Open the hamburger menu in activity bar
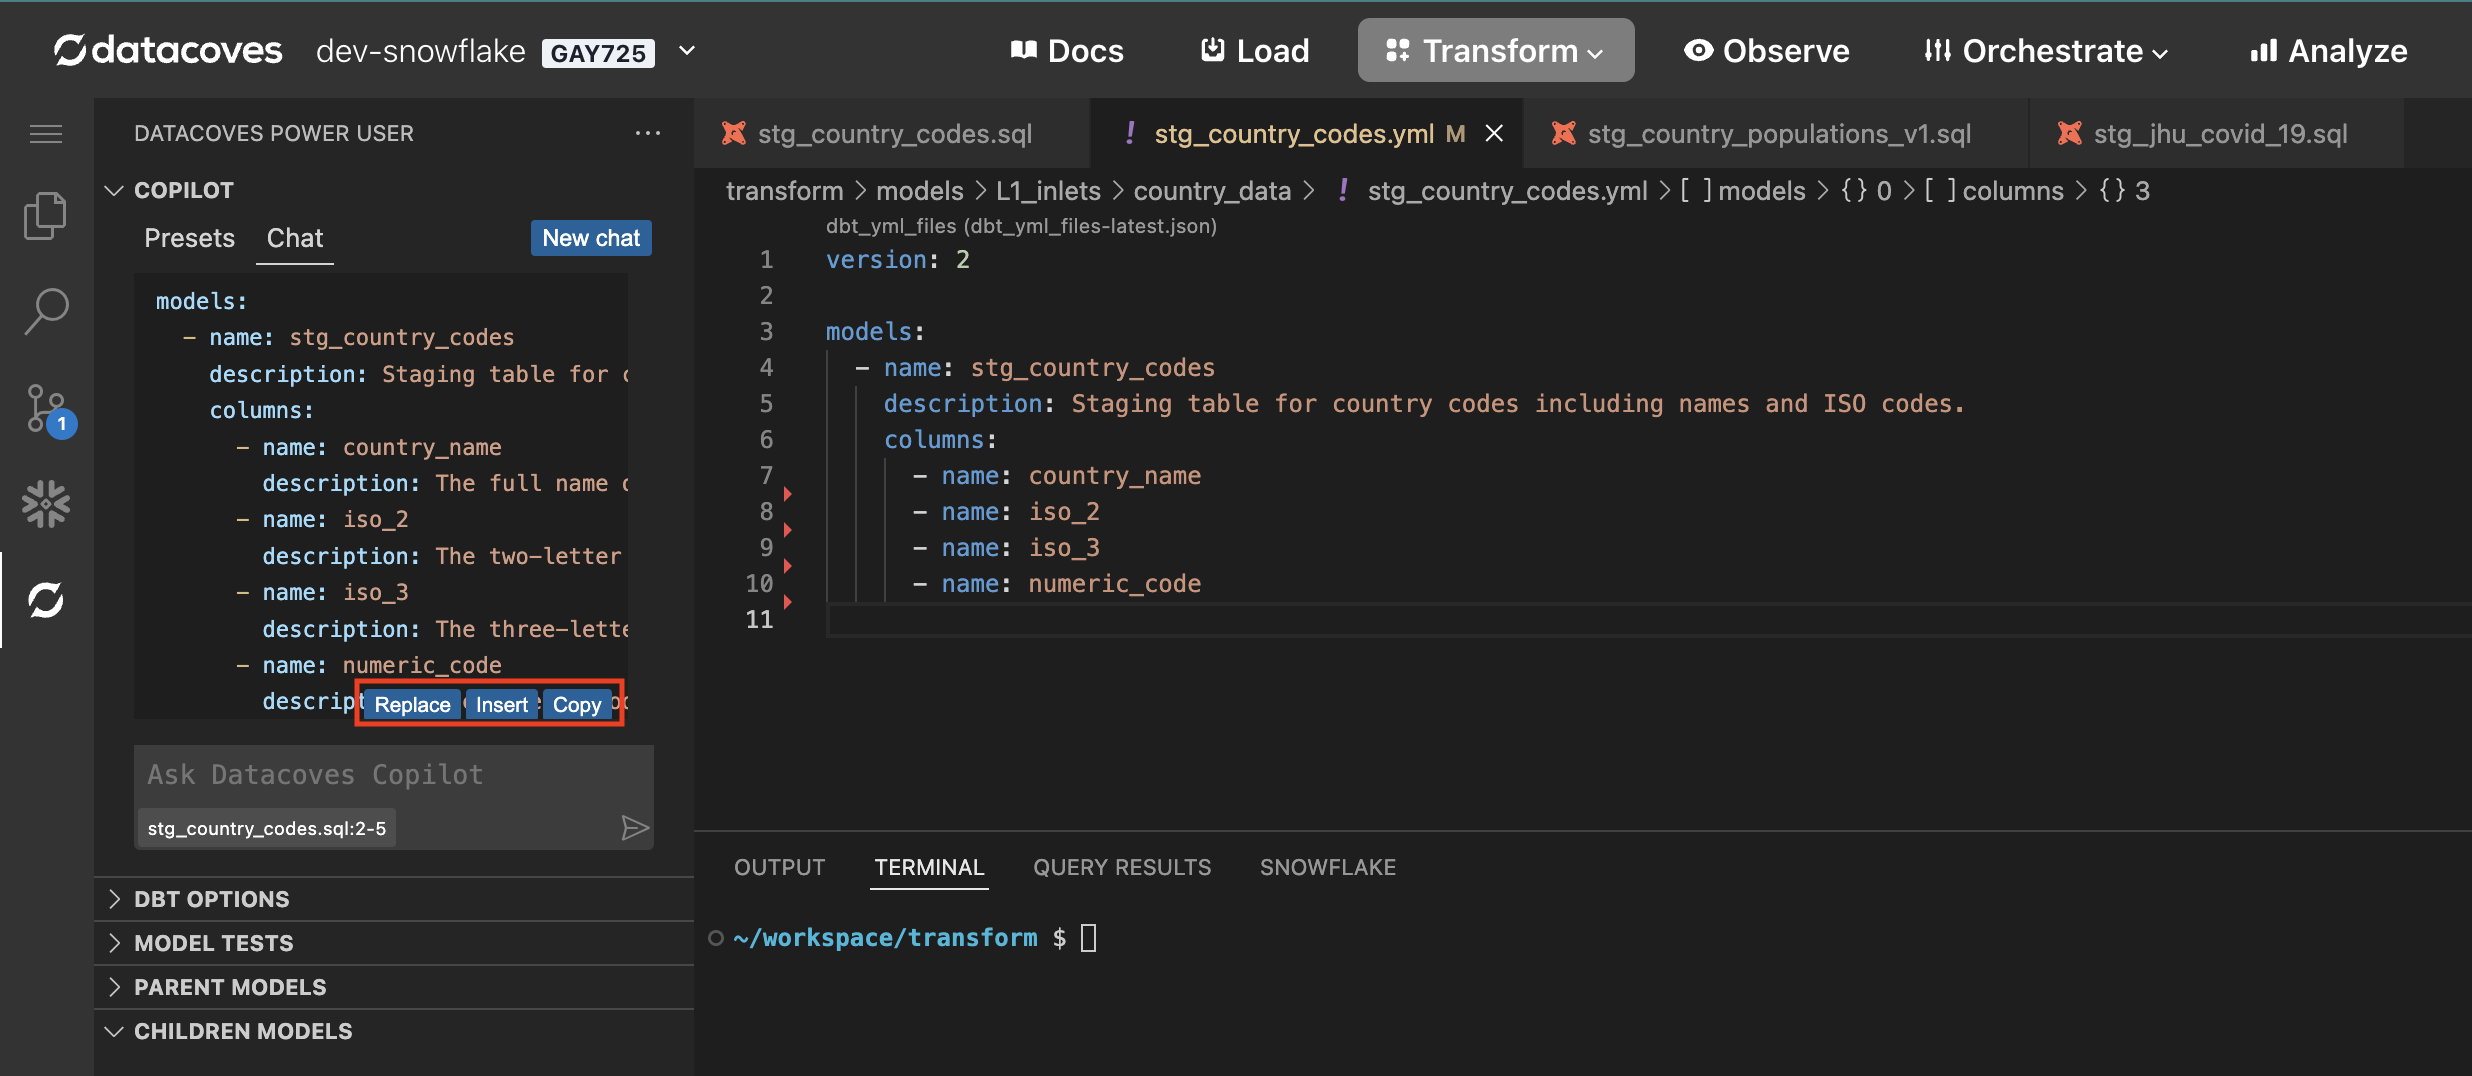2472x1076 pixels. pos(46,134)
